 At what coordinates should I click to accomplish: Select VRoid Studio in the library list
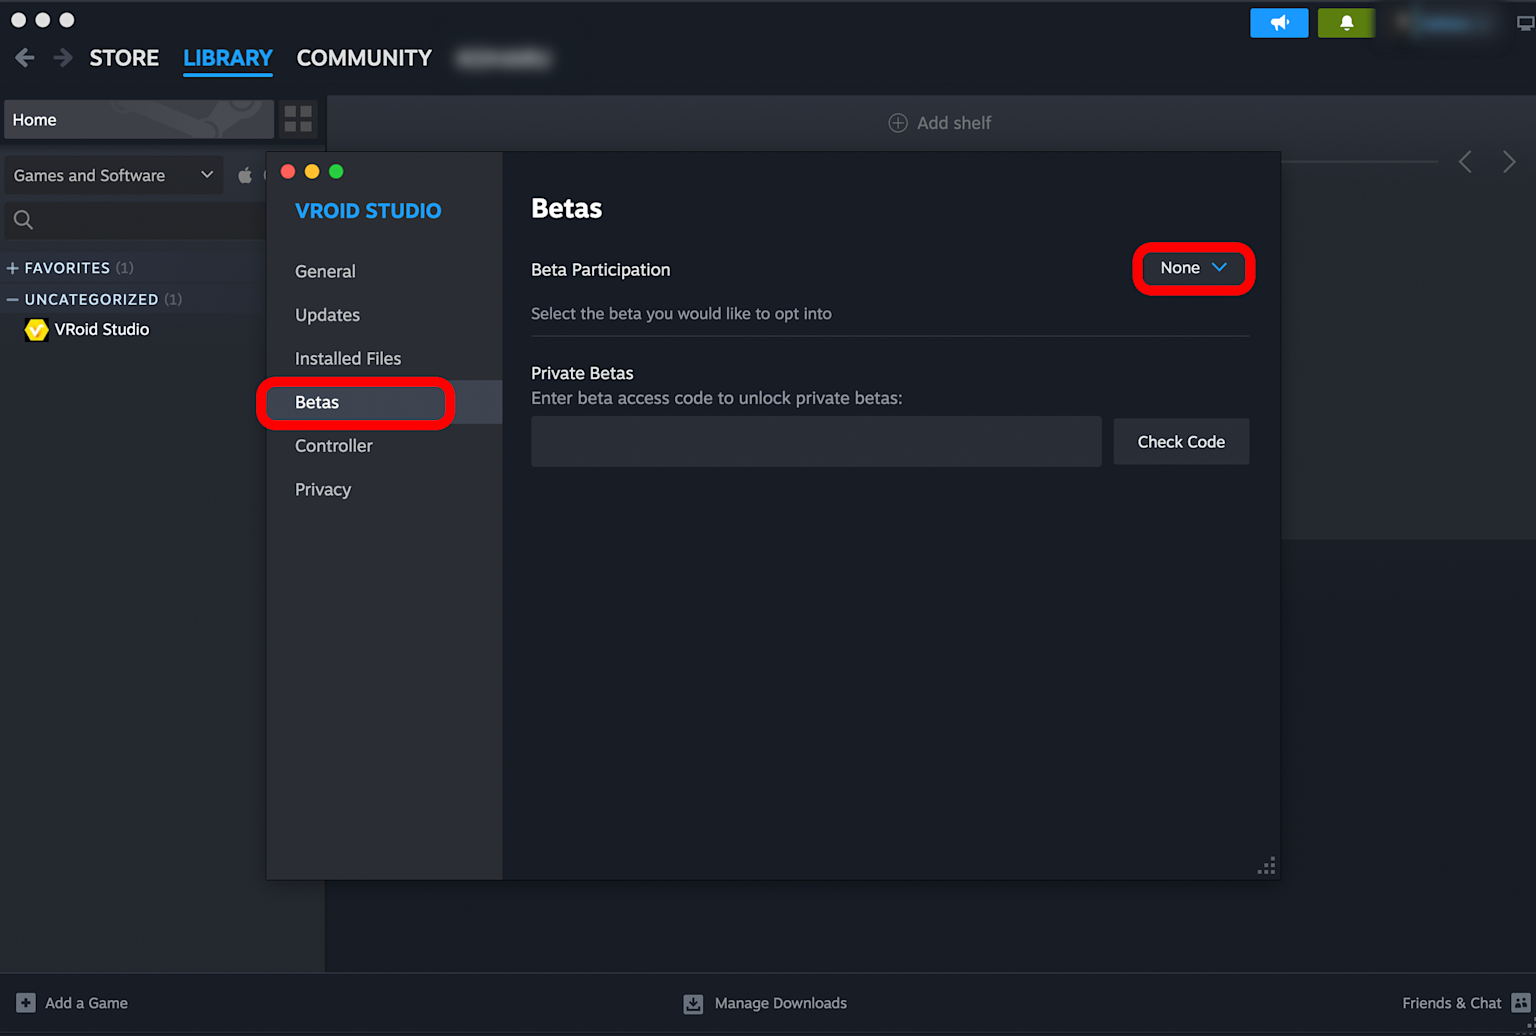pyautogui.click(x=101, y=329)
